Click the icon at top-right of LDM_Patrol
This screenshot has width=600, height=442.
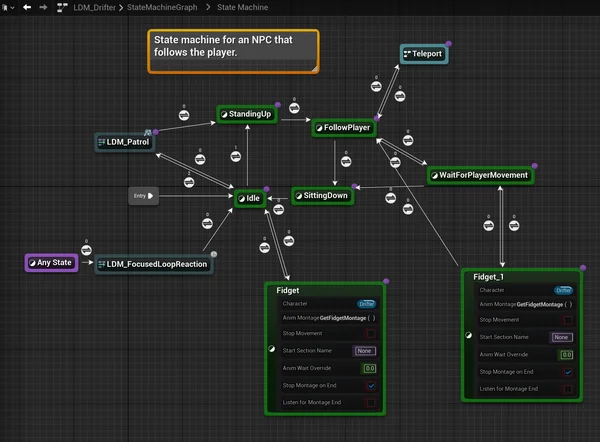point(148,132)
